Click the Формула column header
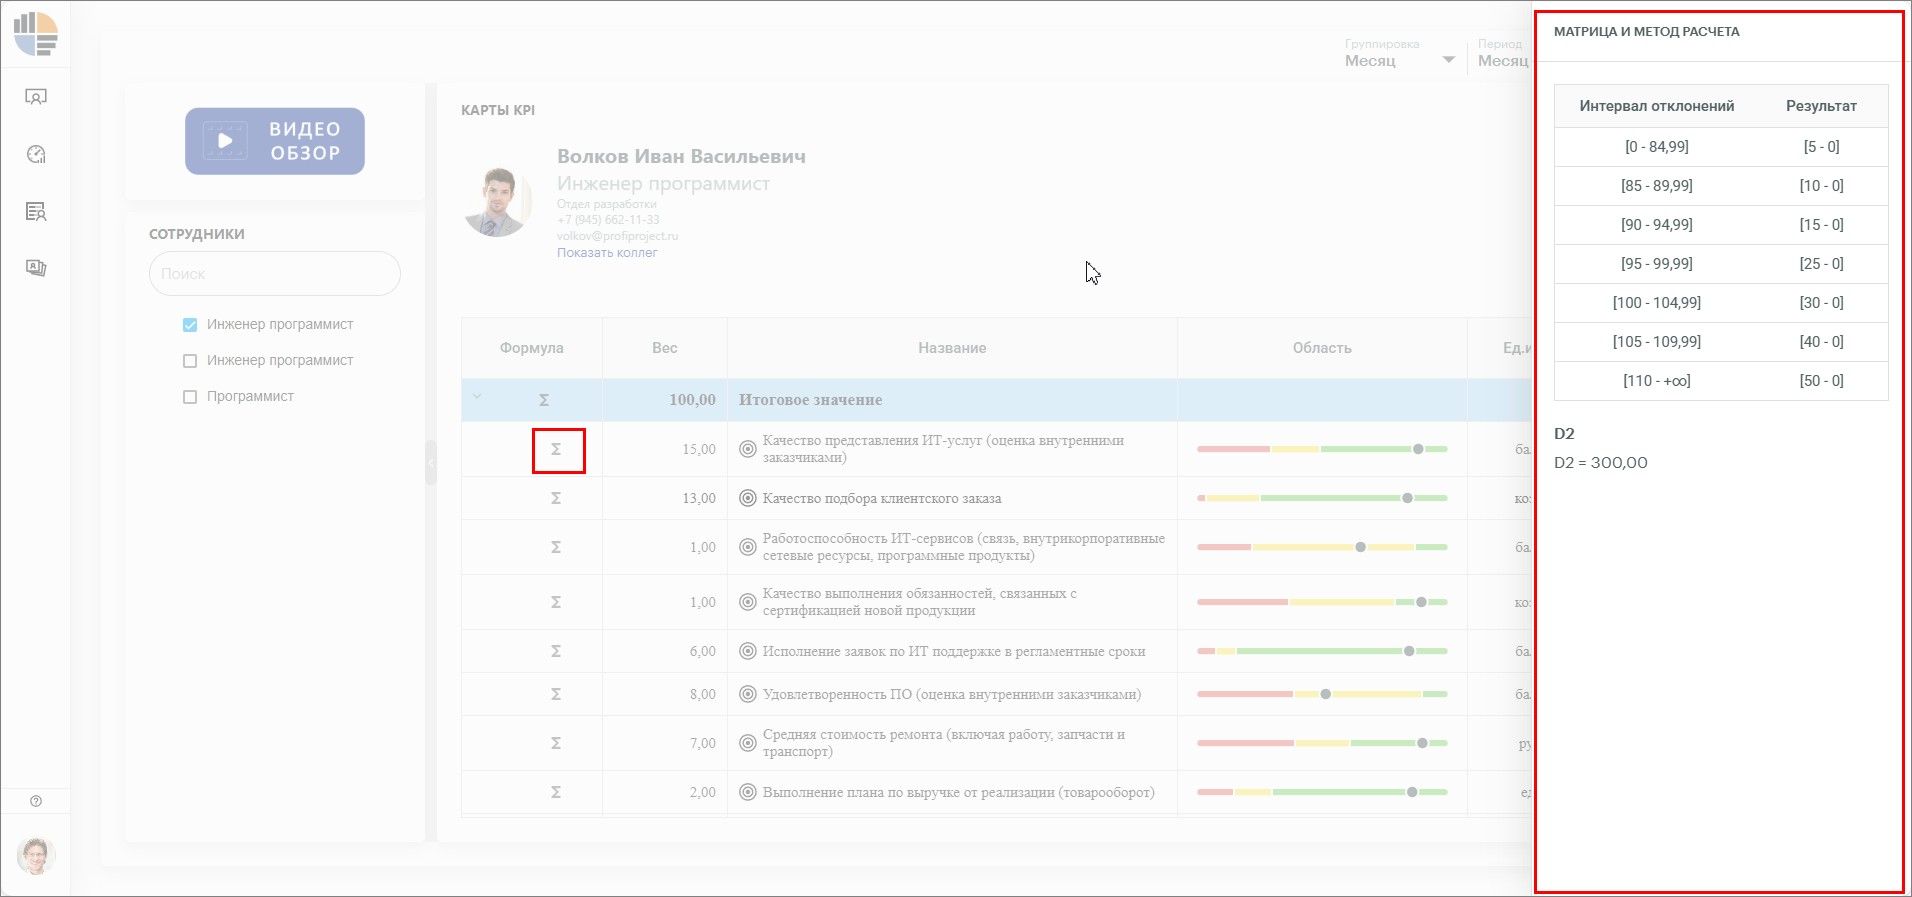Viewport: 1912px width, 897px height. pyautogui.click(x=532, y=348)
